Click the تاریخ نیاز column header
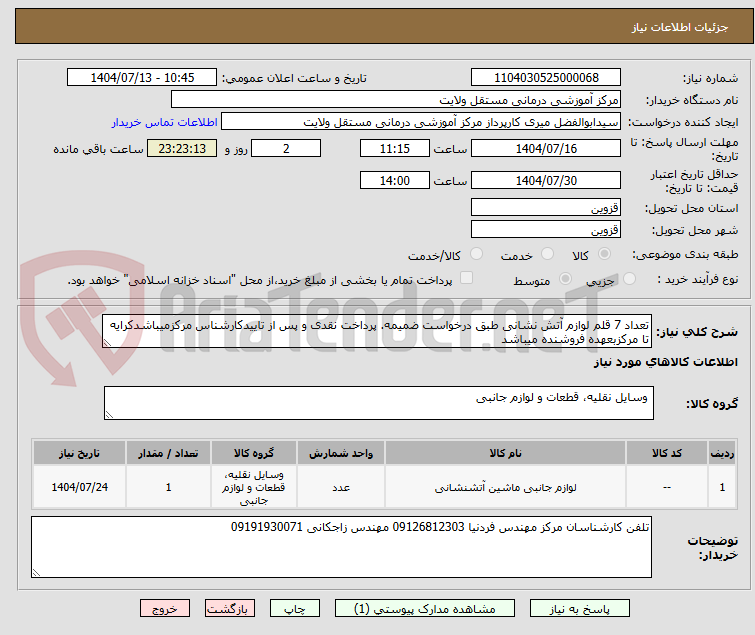This screenshot has width=755, height=635. pyautogui.click(x=79, y=453)
